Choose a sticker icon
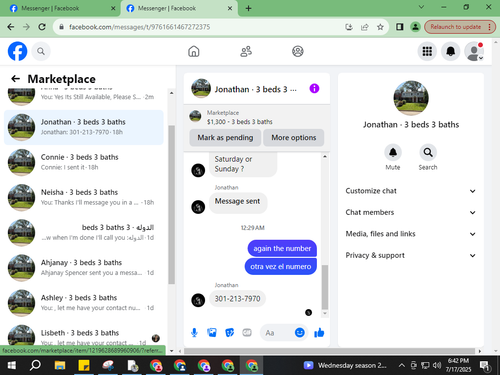Screen dimensions: 500x375 coord(229,332)
